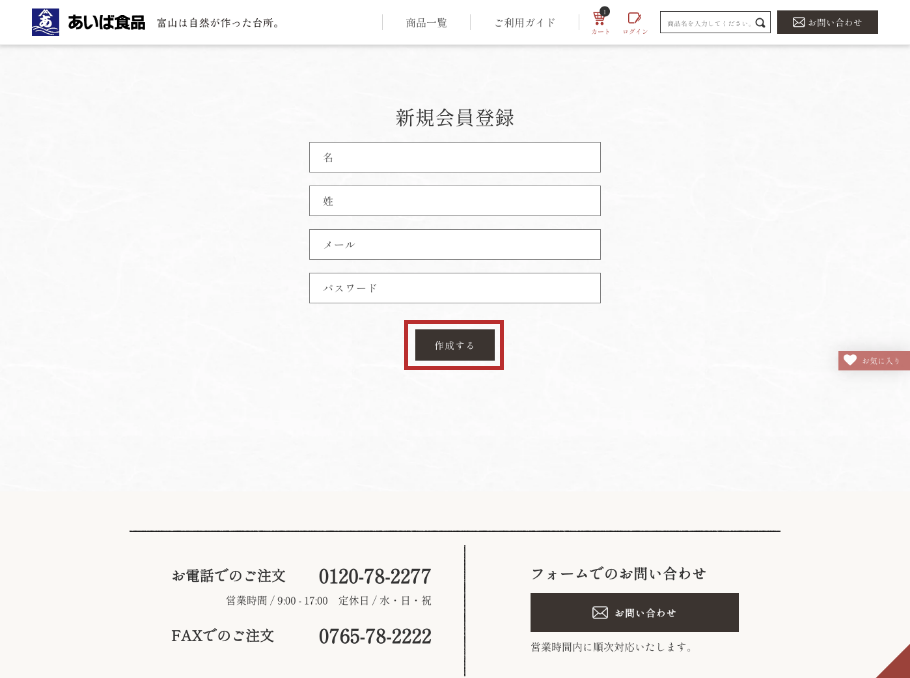The image size is (910, 678).
Task: Click the login (ログイン) icon
Action: [635, 23]
